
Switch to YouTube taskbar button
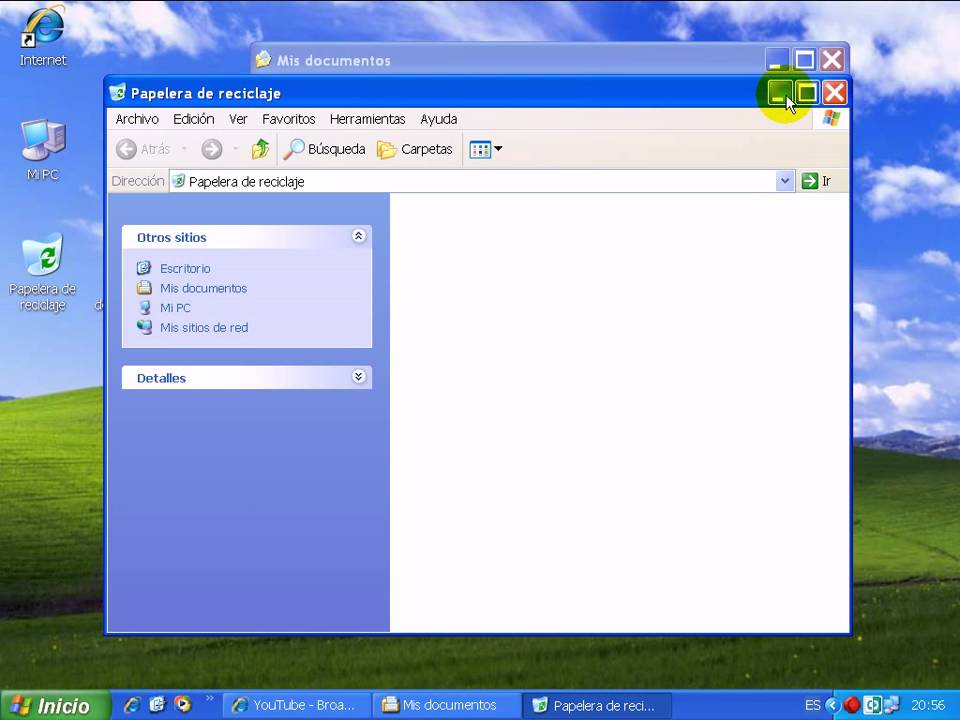pos(296,705)
